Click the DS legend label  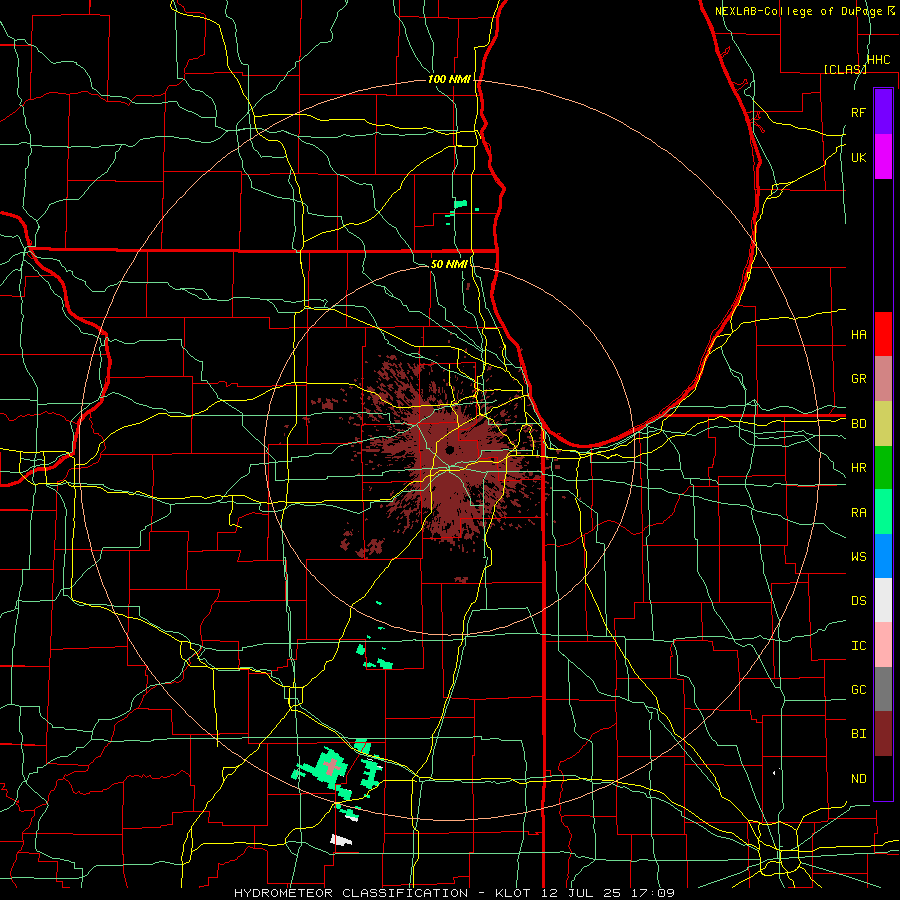tap(858, 601)
